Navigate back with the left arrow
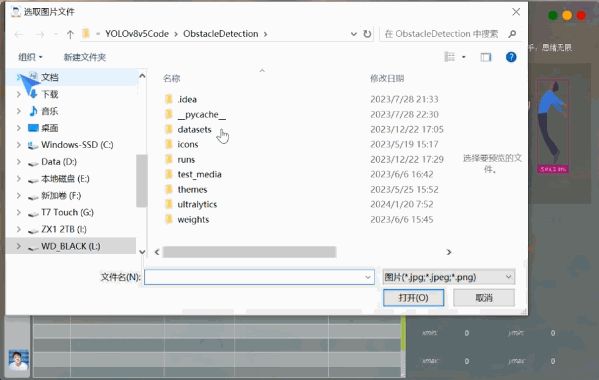Image resolution: width=599 pixels, height=380 pixels. tap(19, 35)
